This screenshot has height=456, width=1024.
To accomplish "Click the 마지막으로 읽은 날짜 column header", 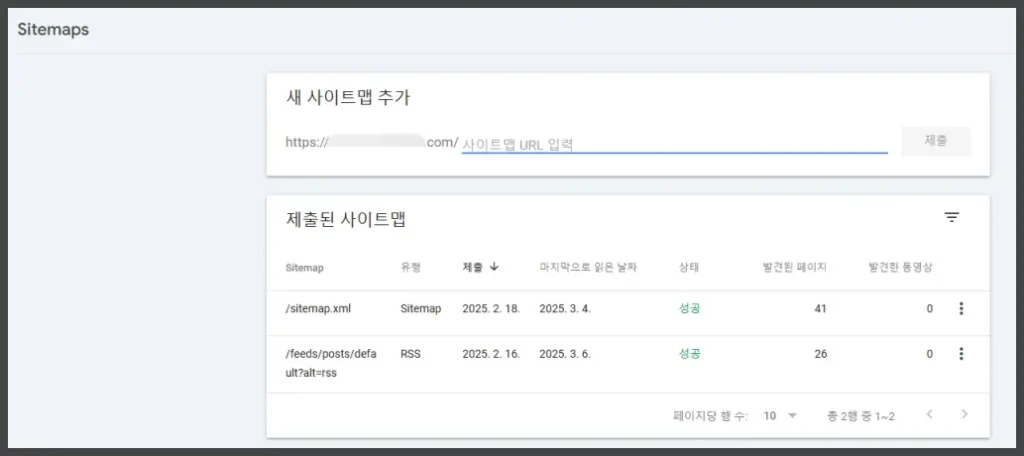I will [588, 267].
